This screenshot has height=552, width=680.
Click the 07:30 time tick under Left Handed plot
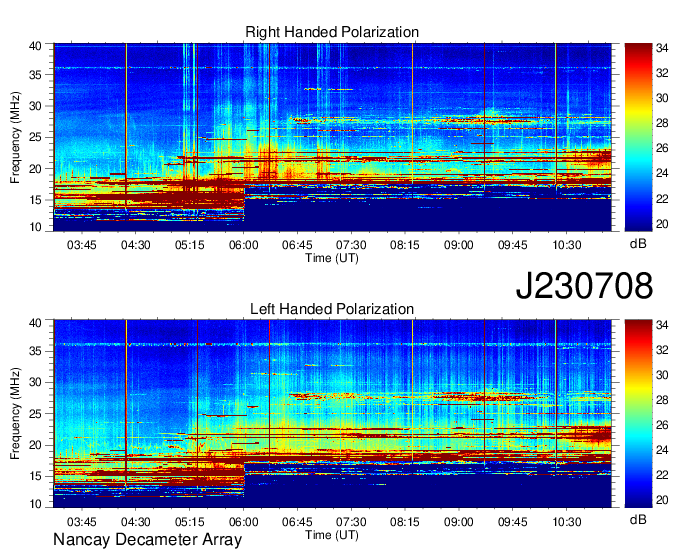tap(351, 522)
